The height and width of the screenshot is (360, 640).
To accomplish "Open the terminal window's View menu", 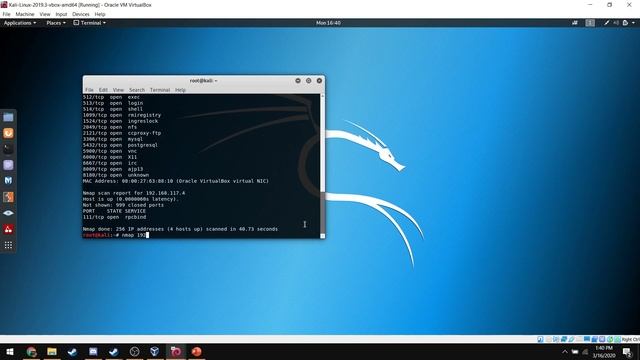I will point(118,90).
